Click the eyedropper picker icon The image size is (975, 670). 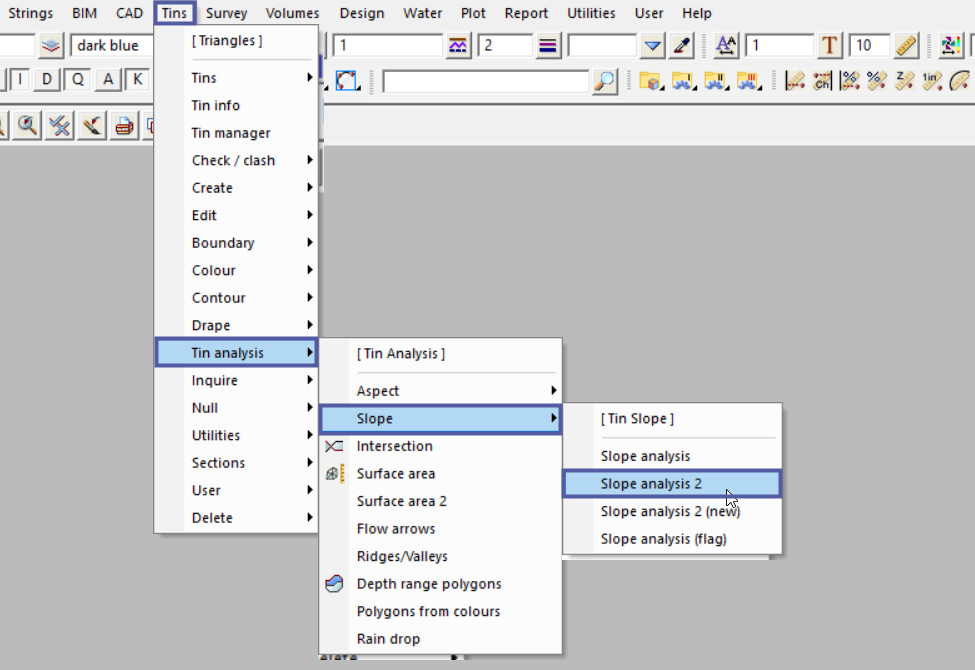point(681,46)
